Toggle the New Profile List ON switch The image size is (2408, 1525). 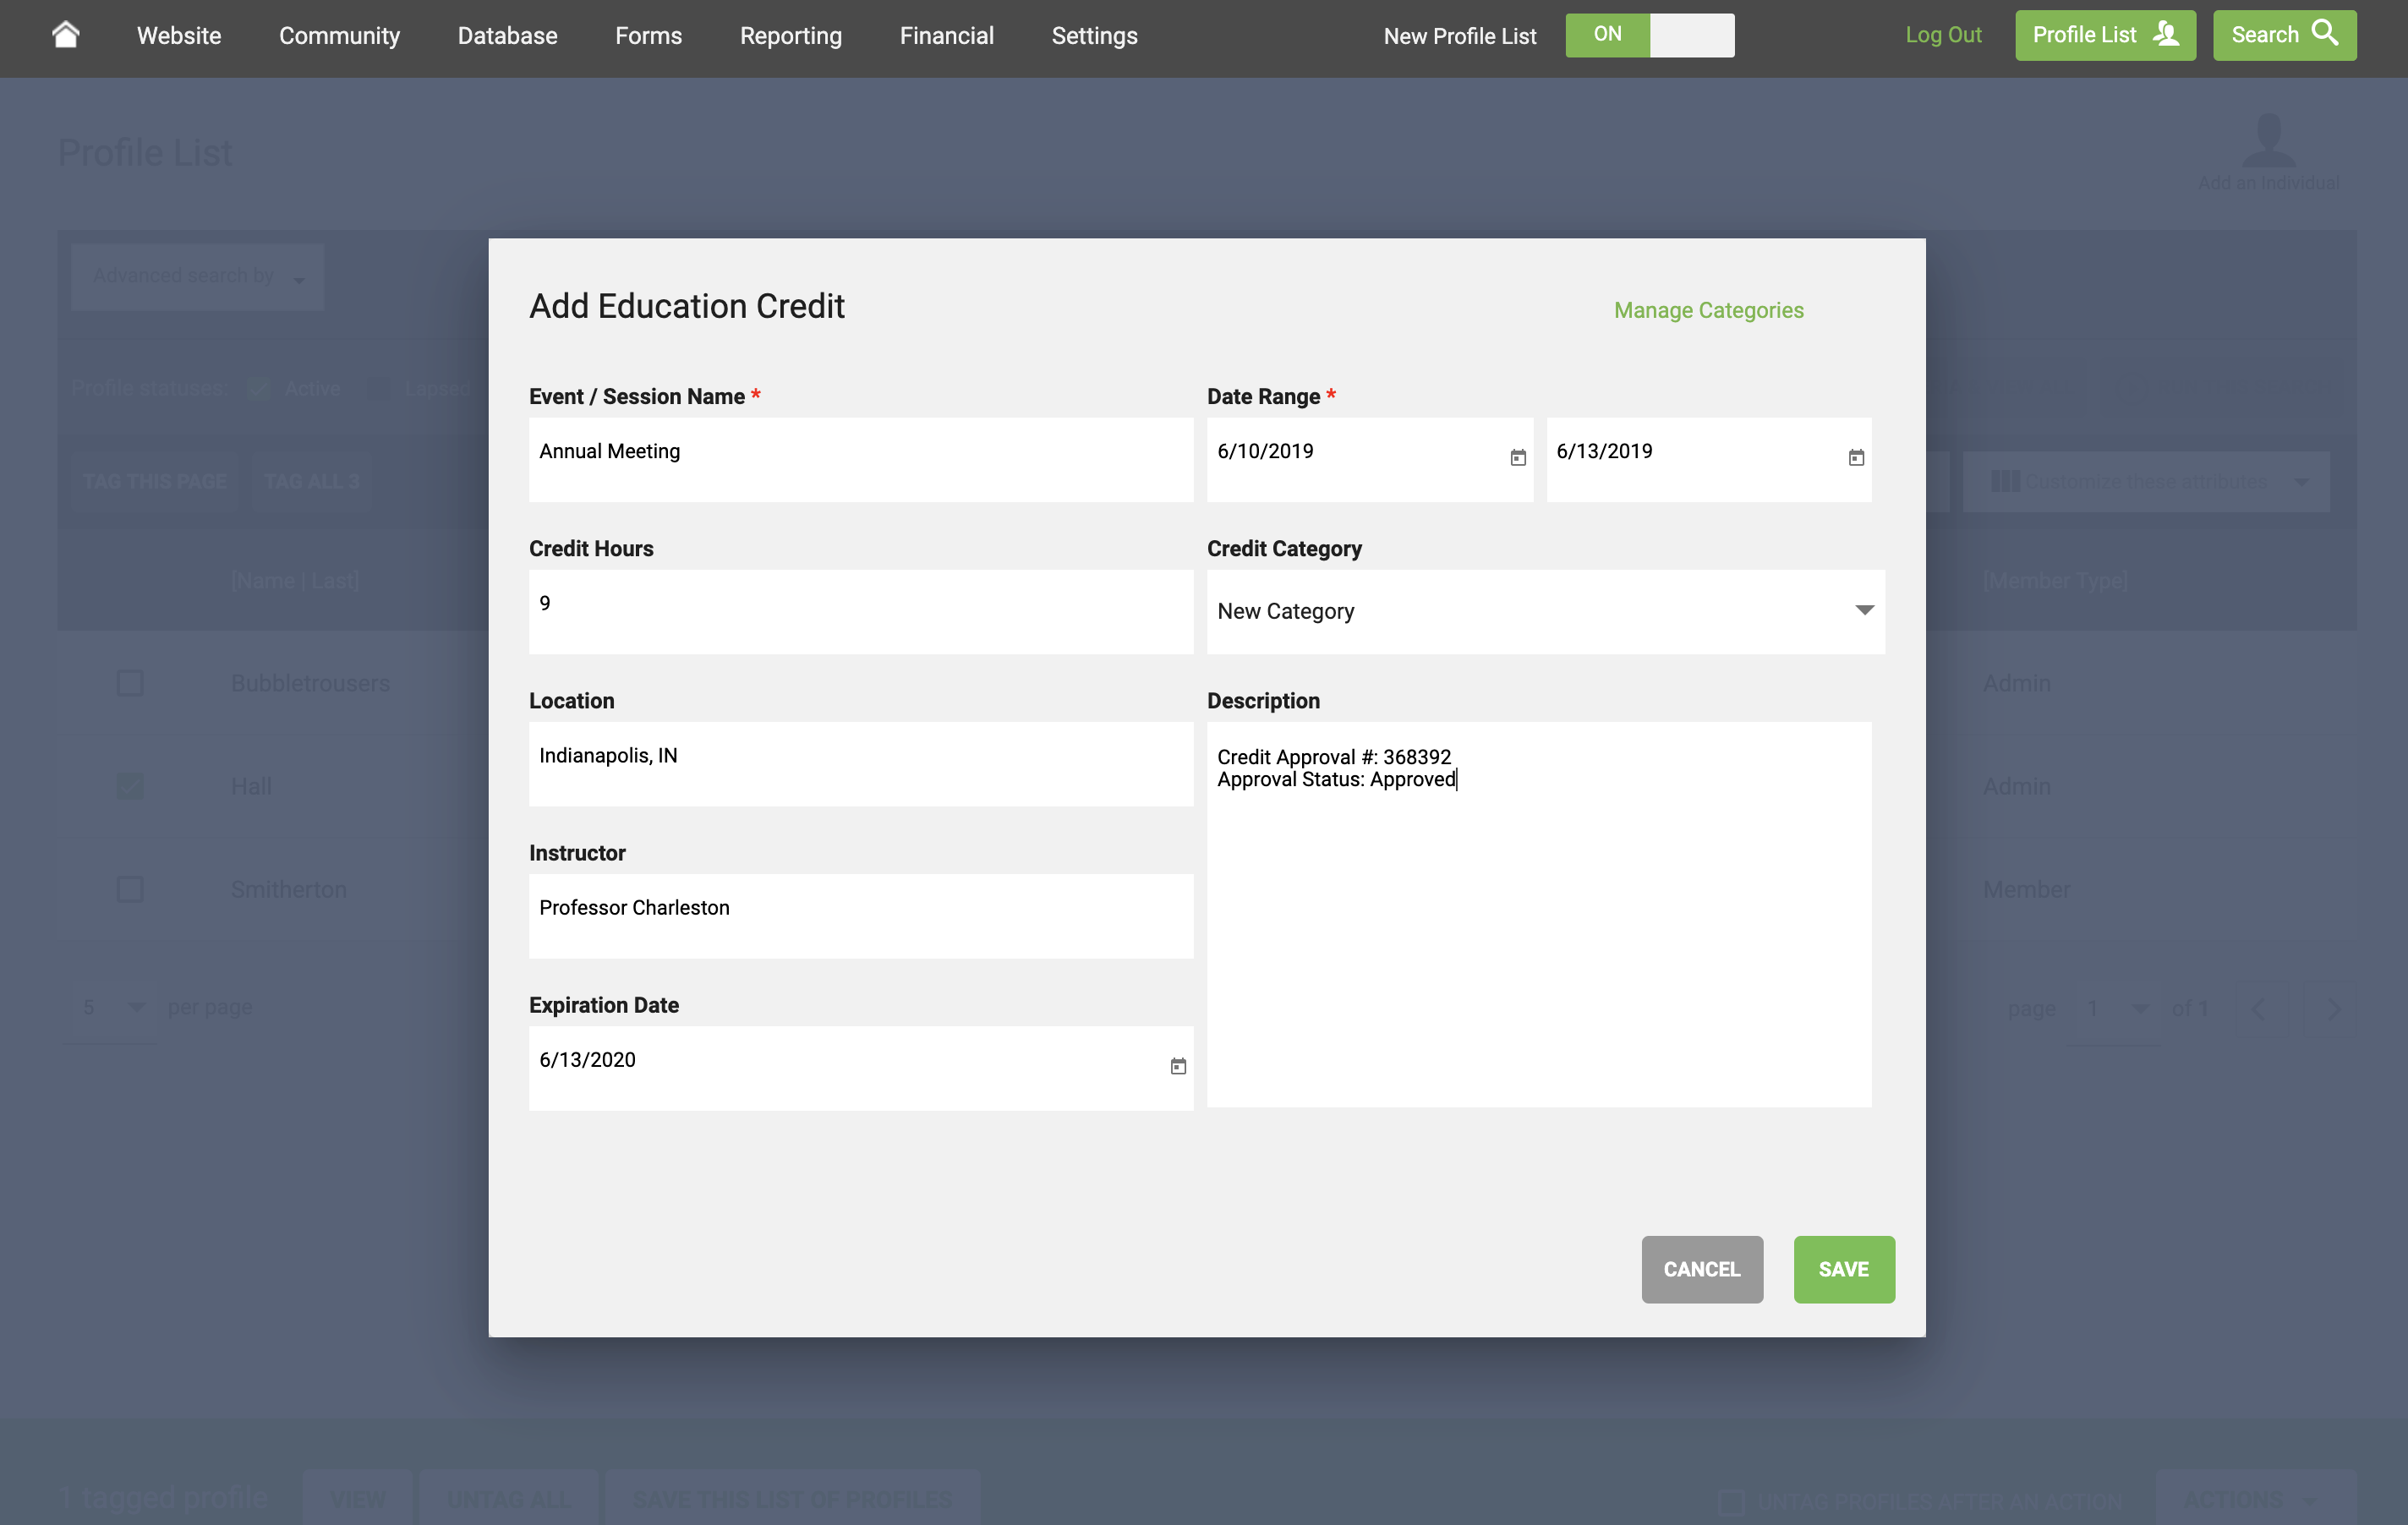coord(1649,35)
